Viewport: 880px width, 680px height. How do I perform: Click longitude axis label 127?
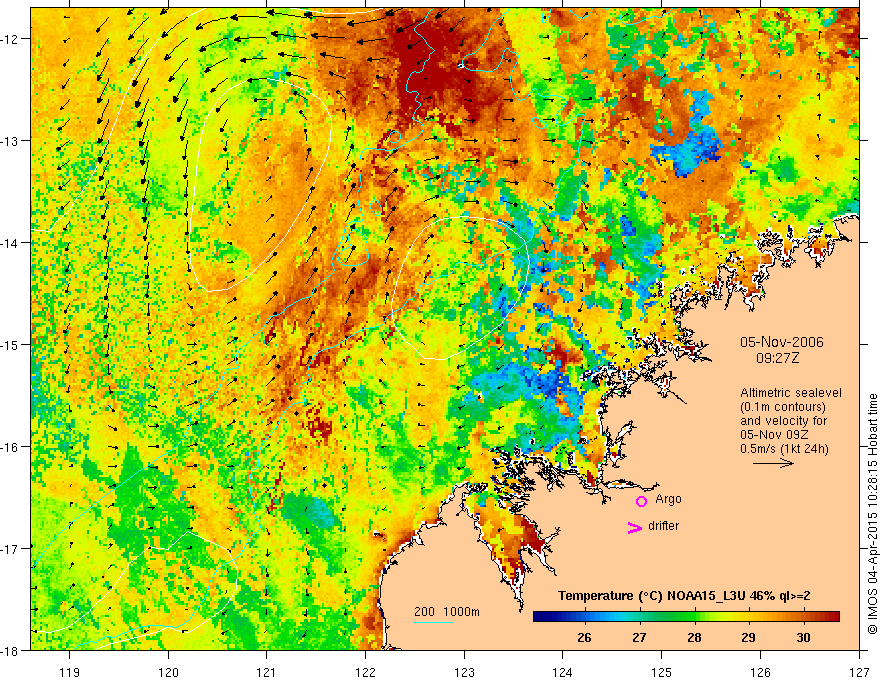(859, 672)
